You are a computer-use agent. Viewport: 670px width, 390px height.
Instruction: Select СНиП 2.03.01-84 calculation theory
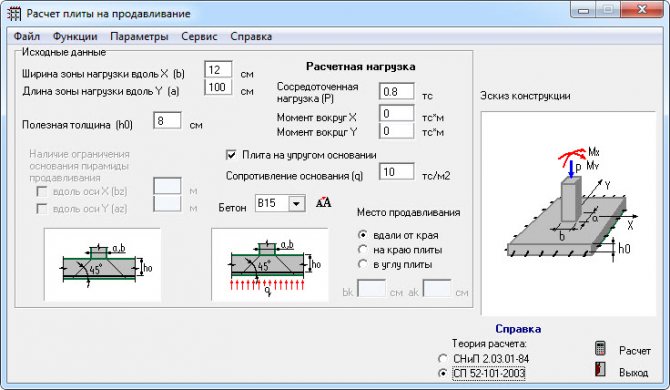(x=443, y=358)
